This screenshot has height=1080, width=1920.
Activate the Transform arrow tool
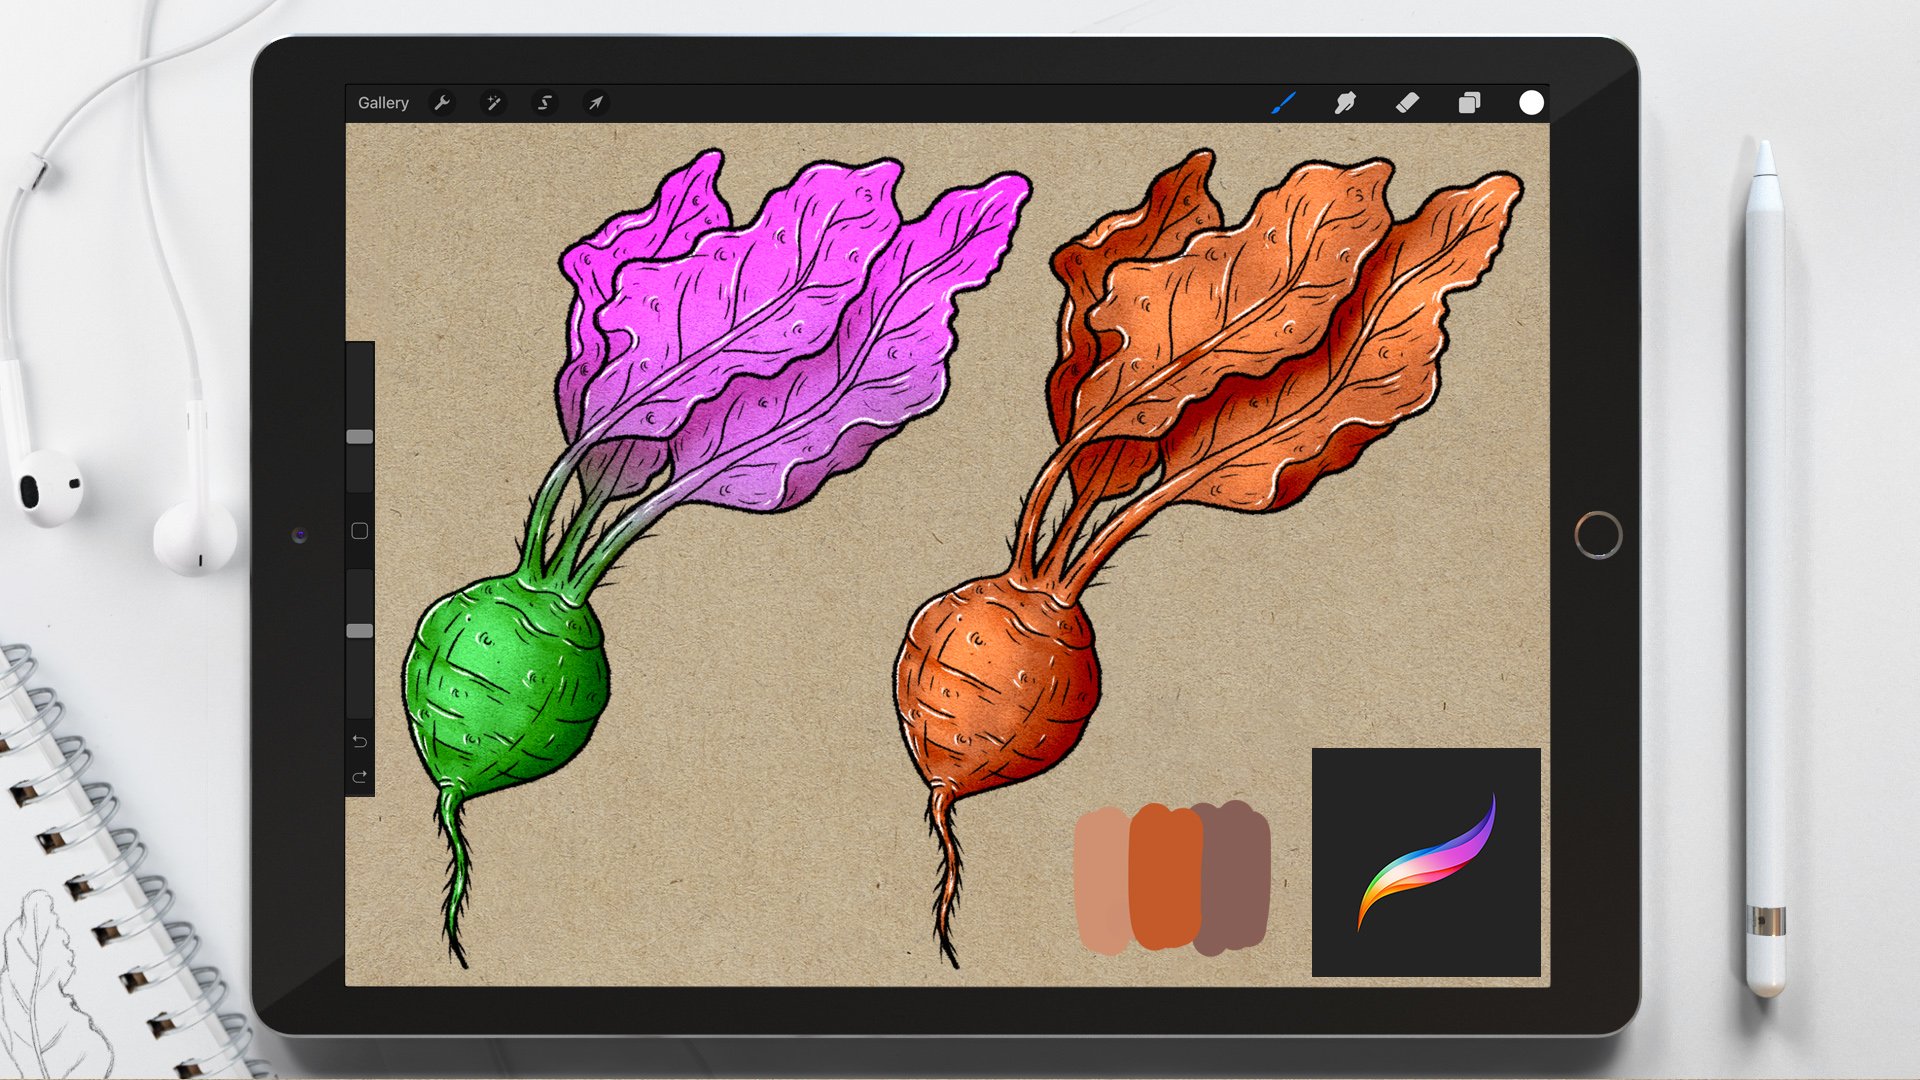pos(596,103)
